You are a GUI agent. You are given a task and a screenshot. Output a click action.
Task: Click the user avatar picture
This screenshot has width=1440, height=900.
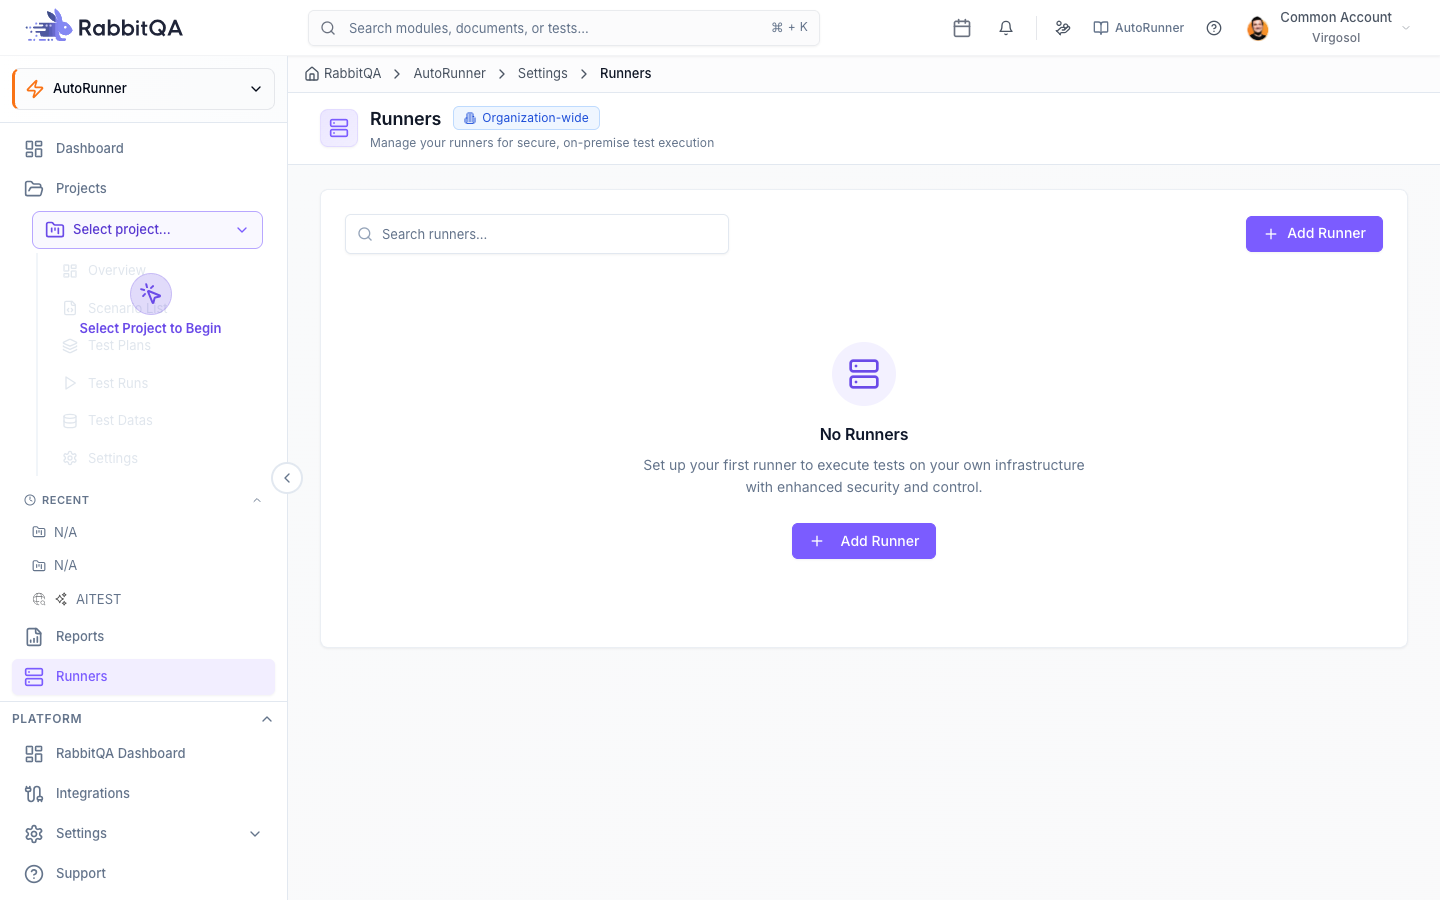pos(1258,28)
